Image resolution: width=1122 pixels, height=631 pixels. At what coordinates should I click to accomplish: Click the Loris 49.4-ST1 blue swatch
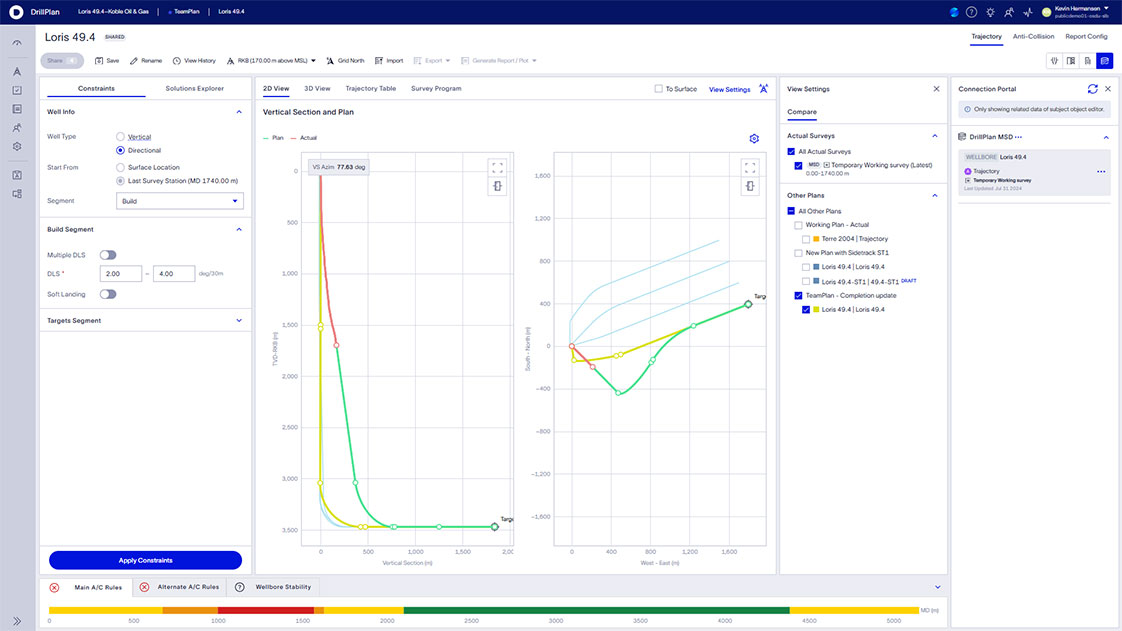pyautogui.click(x=816, y=281)
